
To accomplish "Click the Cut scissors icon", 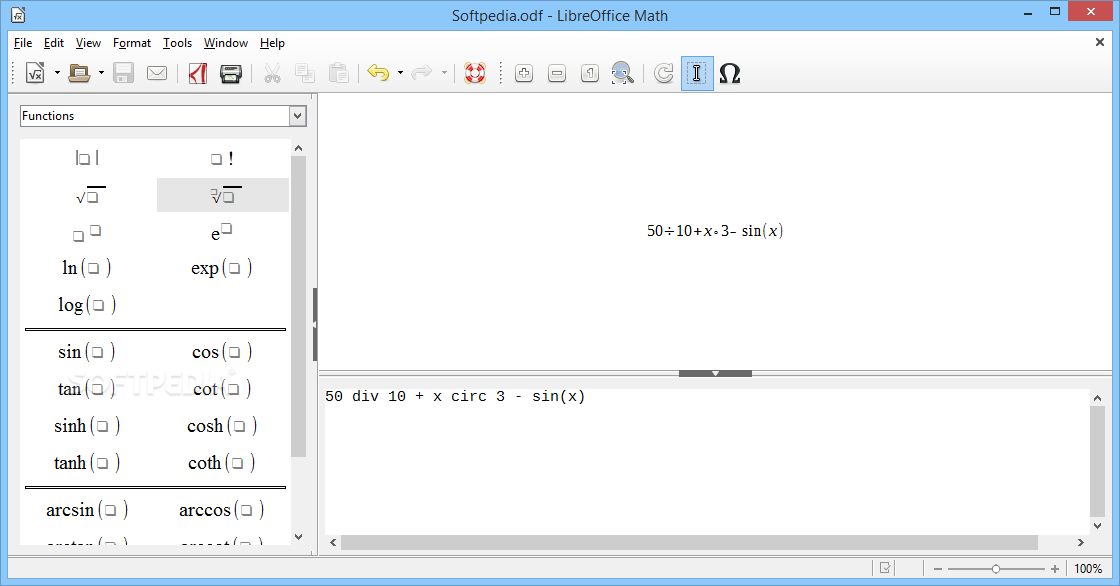I will pos(272,73).
